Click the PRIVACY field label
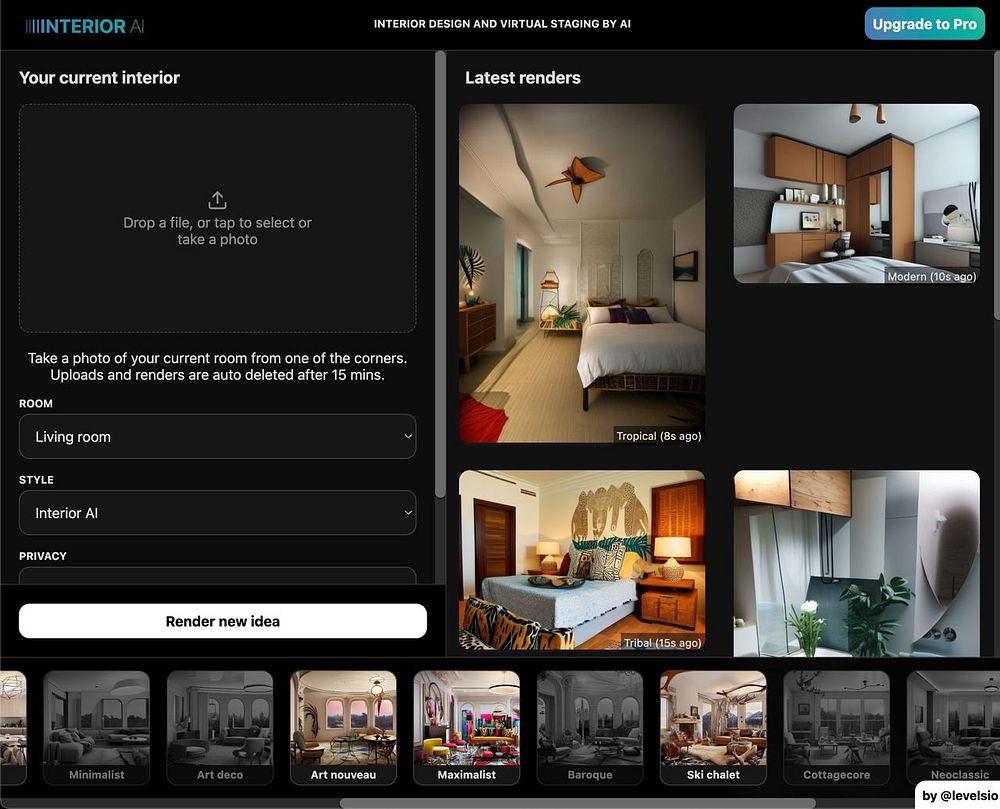The image size is (1000, 809). coord(43,556)
